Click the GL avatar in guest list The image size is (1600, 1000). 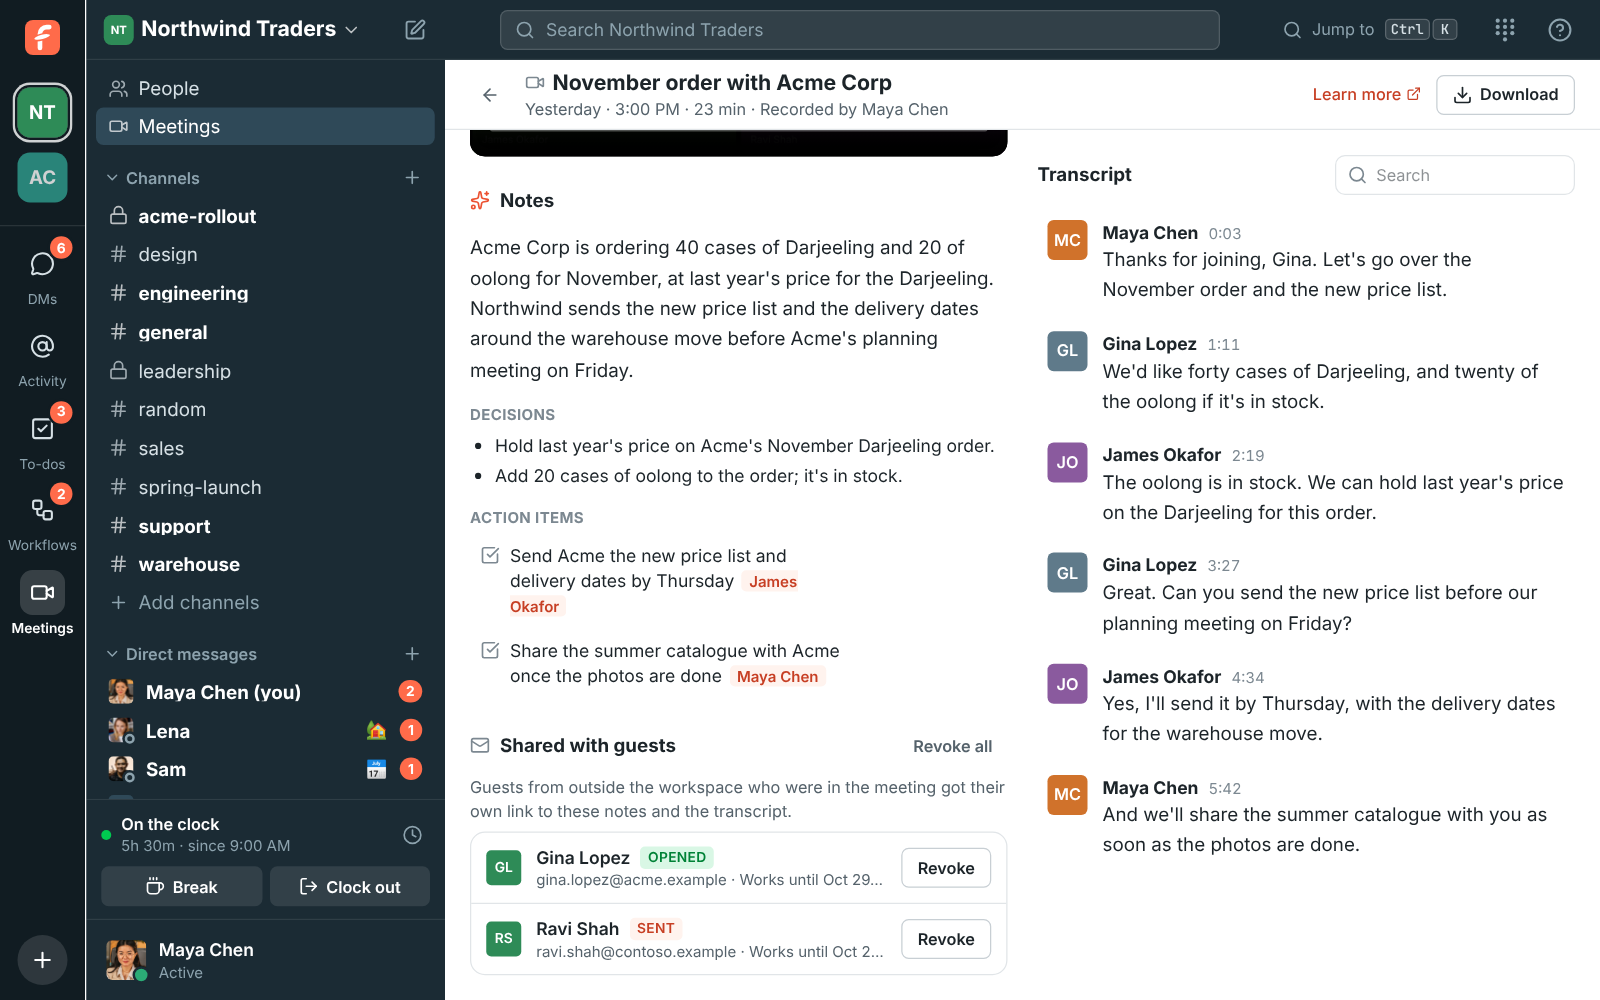[504, 868]
